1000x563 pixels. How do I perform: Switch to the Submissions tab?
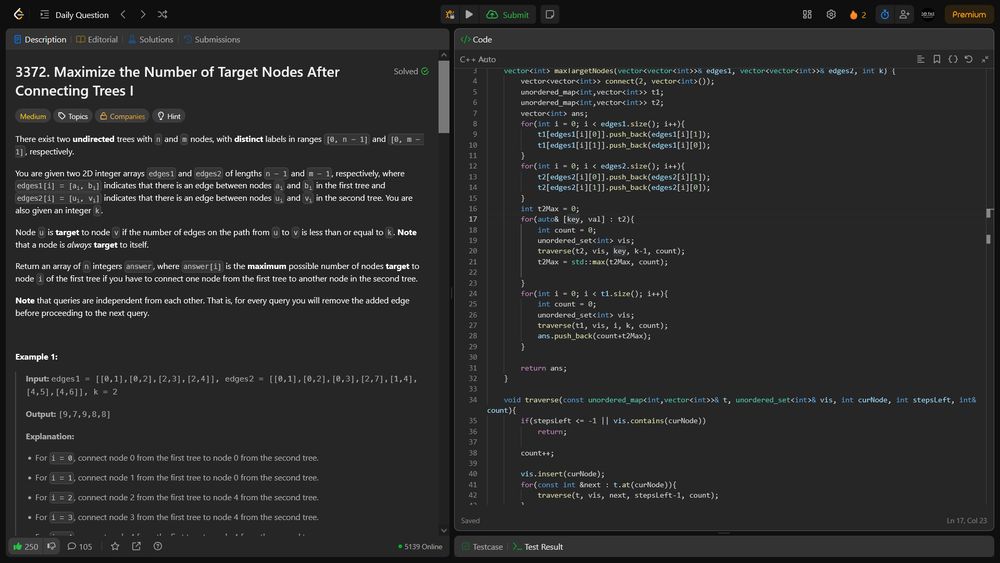pos(212,40)
